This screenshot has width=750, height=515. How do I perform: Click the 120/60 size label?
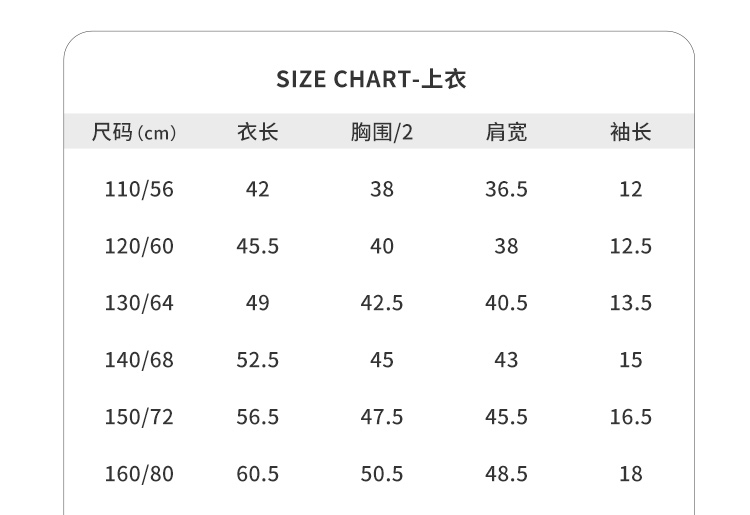139,246
